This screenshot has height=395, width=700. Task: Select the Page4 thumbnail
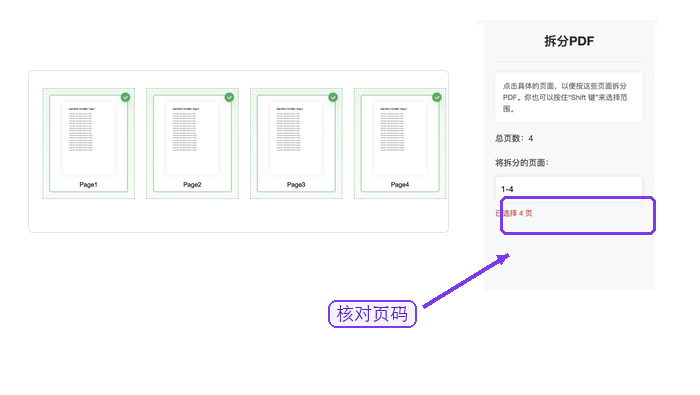pos(400,143)
